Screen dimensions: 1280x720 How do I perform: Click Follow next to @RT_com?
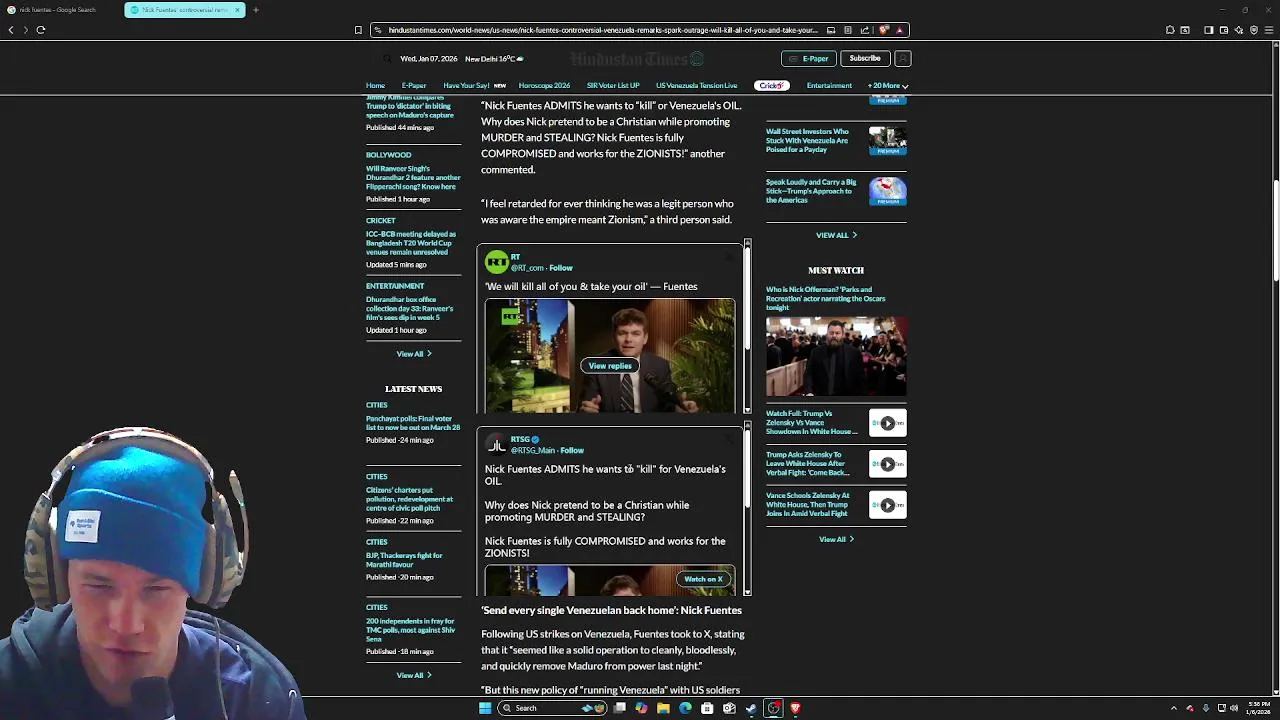560,268
